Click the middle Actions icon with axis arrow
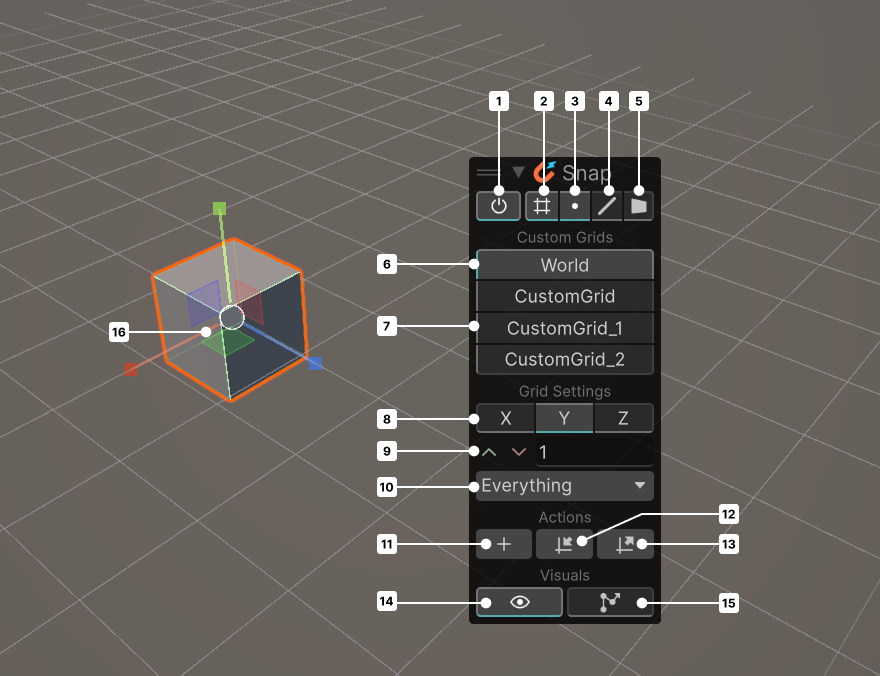 [564, 544]
